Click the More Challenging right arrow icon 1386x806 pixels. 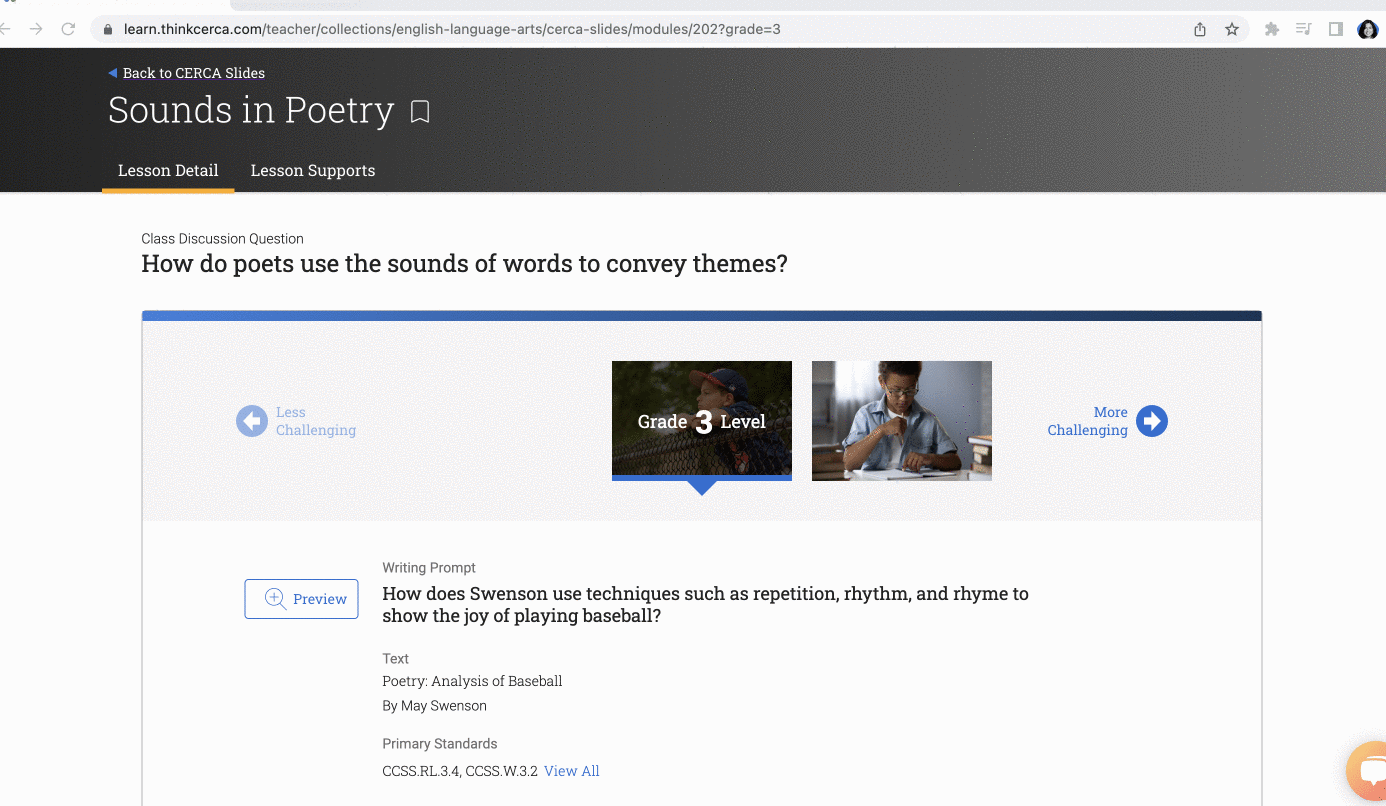pos(1151,421)
